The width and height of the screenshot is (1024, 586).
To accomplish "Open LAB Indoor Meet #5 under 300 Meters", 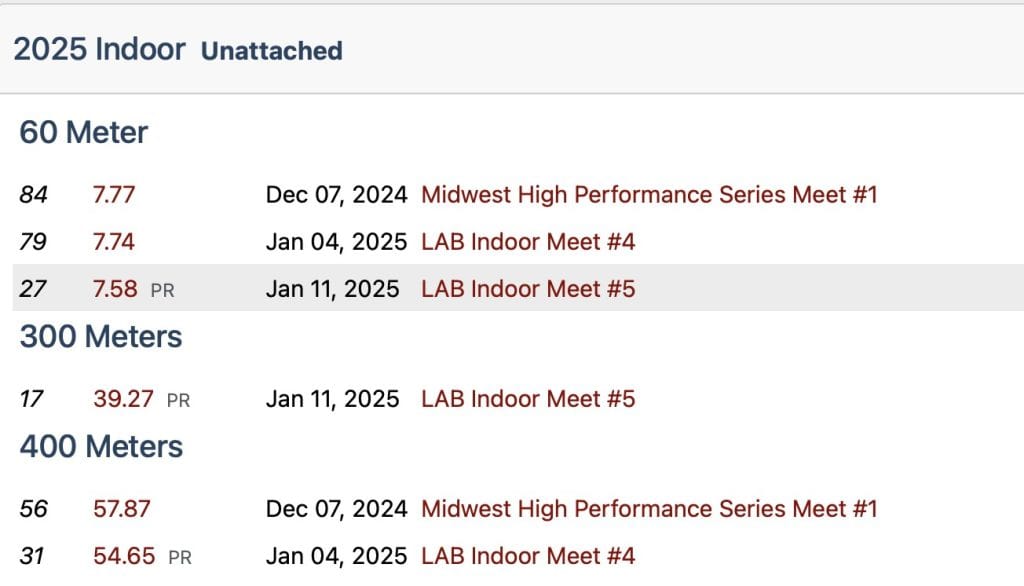I will point(528,399).
